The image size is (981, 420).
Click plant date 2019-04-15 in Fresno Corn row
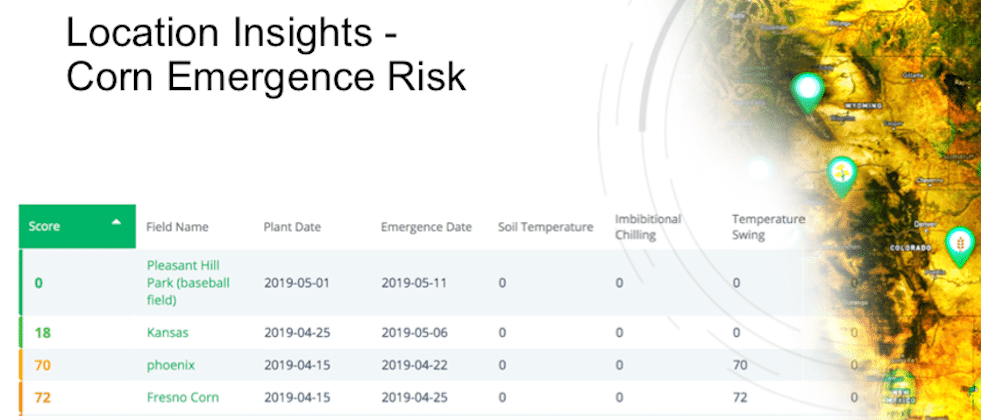point(297,397)
